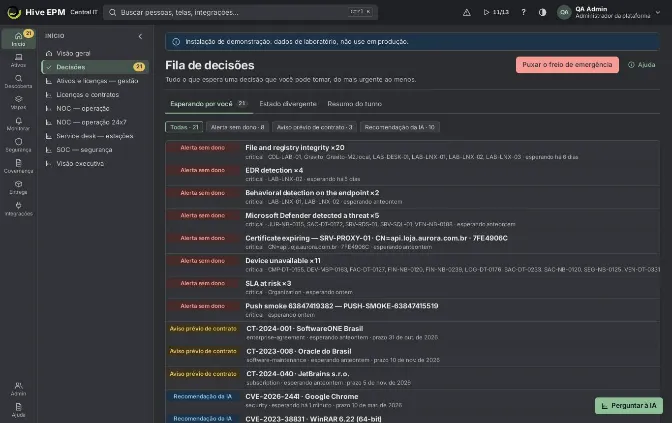The height and width of the screenshot is (423, 672).
Task: Open the Integrações section in the icon rail
Action: (x=18, y=209)
